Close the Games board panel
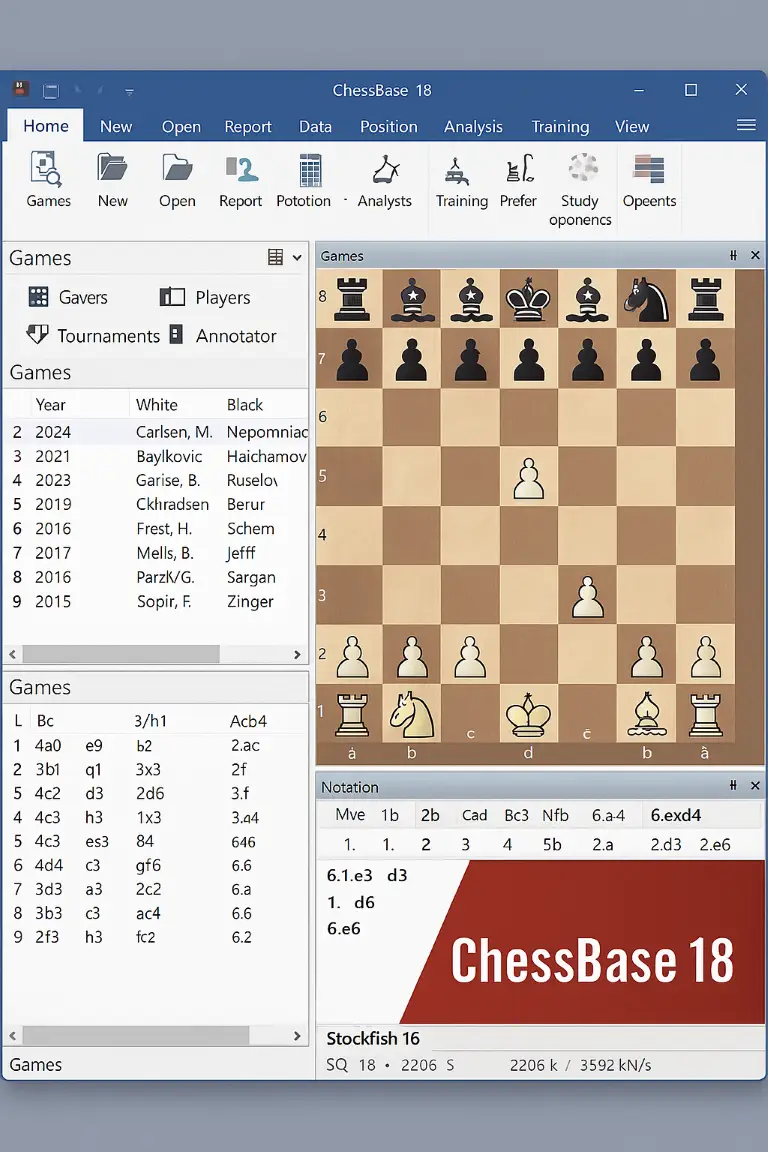Image resolution: width=768 pixels, height=1152 pixels. [755, 256]
